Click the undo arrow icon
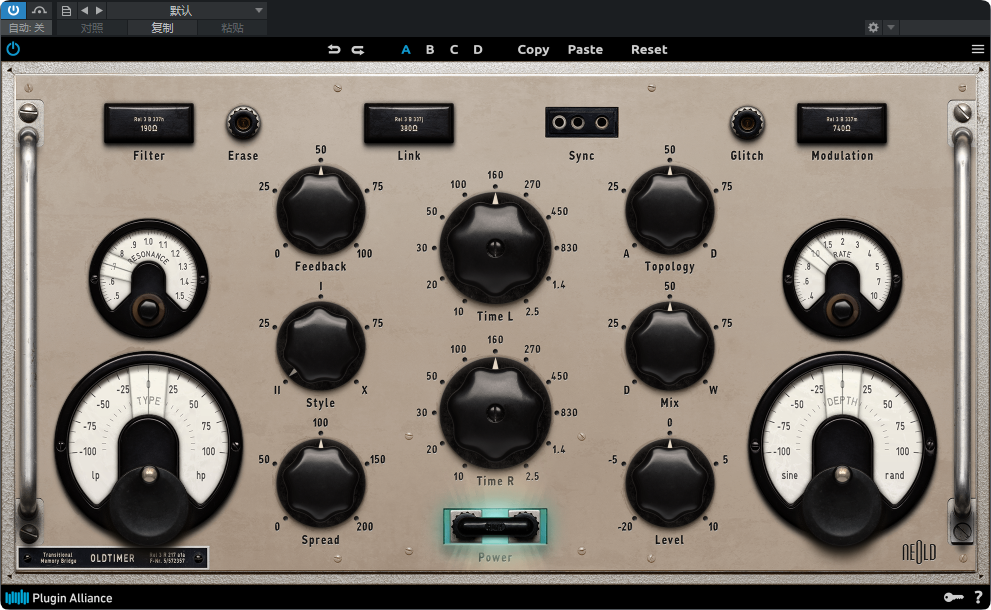 pos(334,49)
